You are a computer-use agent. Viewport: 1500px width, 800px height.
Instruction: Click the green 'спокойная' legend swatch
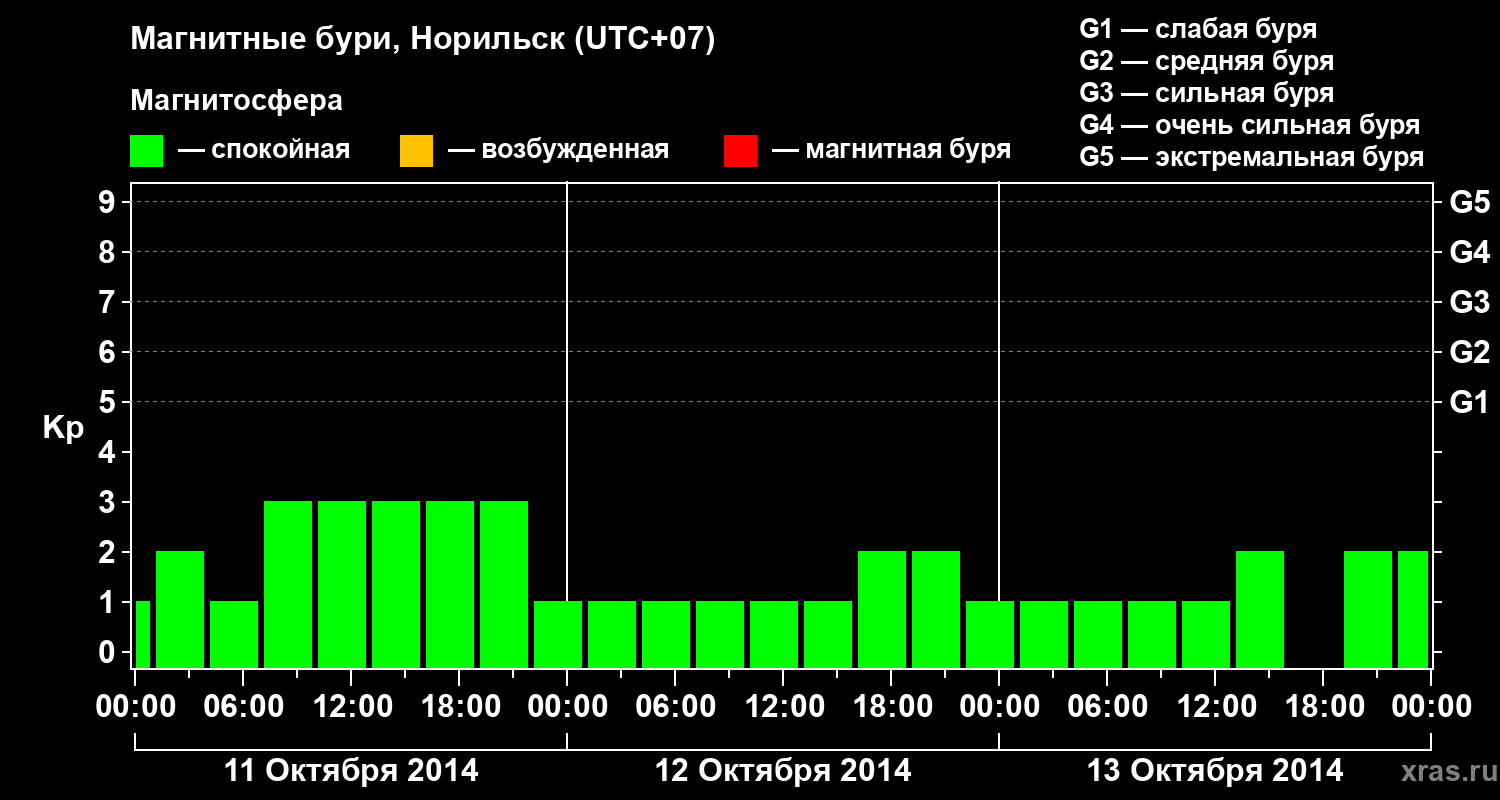147,151
